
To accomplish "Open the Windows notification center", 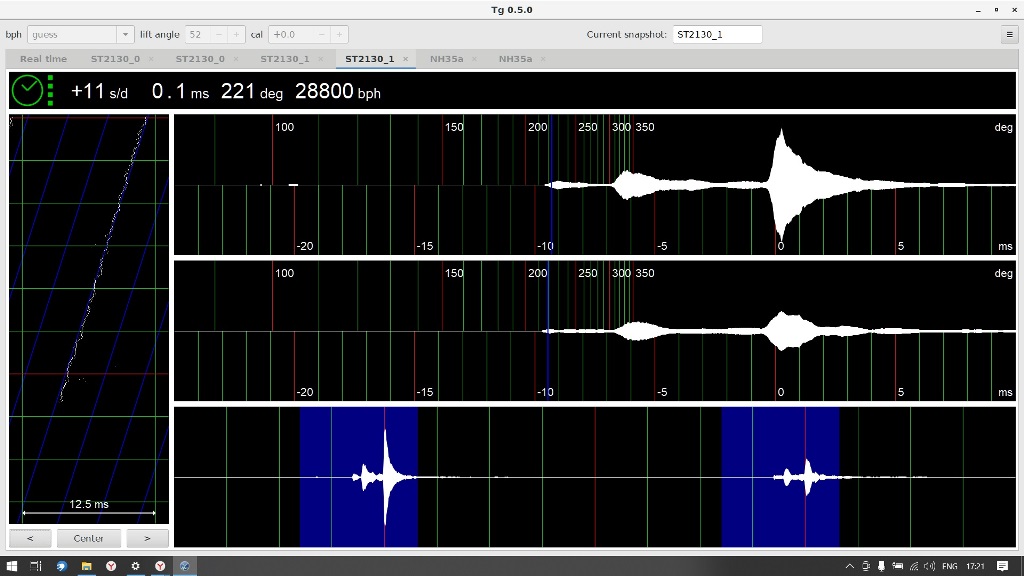I will [1003, 566].
